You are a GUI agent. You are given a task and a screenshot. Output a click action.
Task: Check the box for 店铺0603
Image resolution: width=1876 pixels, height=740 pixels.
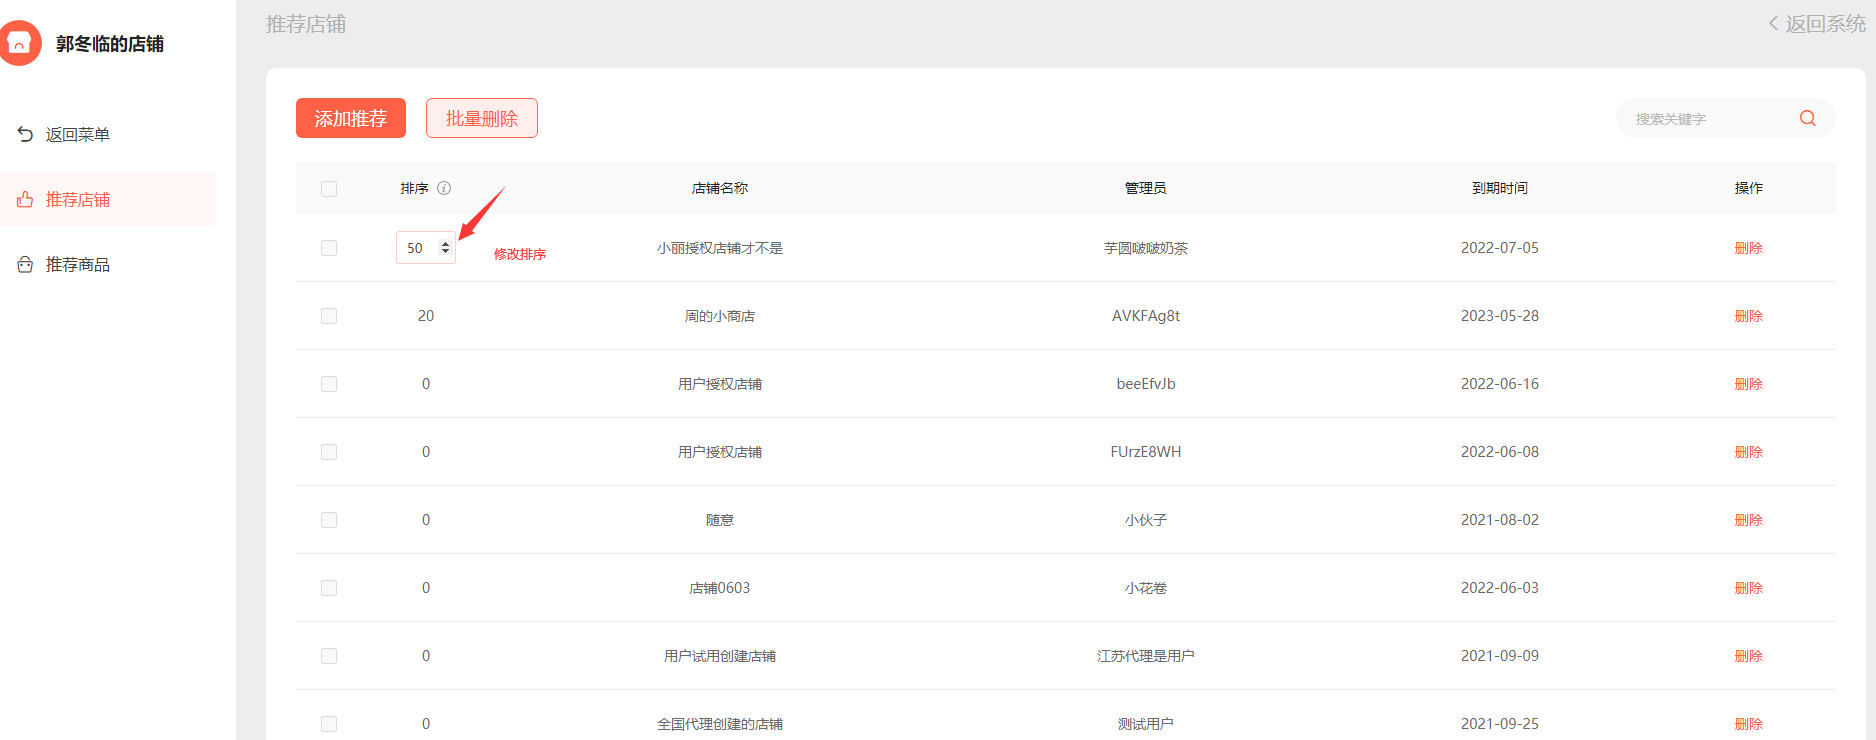tap(329, 588)
